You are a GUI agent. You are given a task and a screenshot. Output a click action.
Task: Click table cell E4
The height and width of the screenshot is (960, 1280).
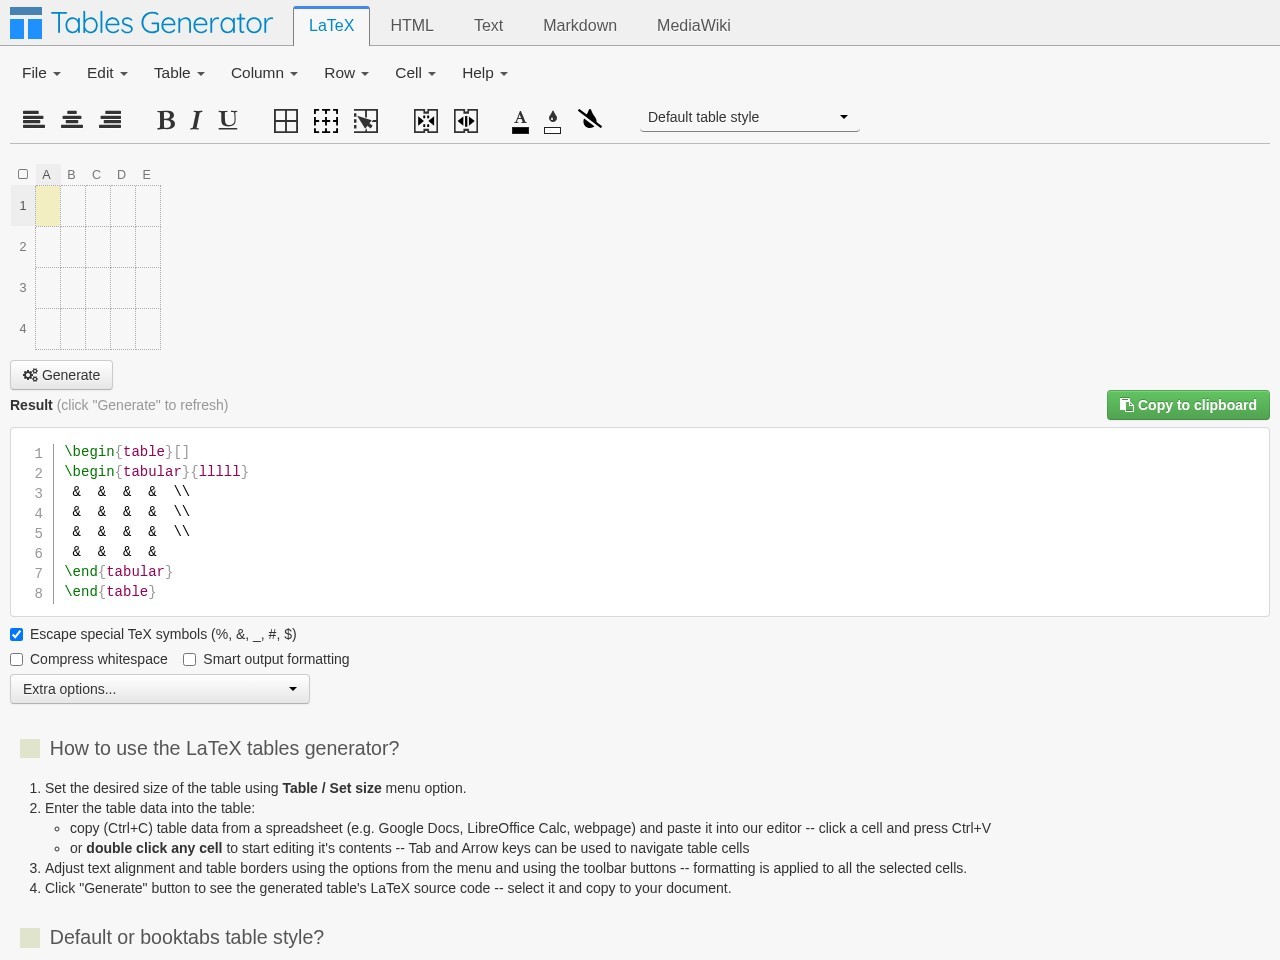pos(148,329)
